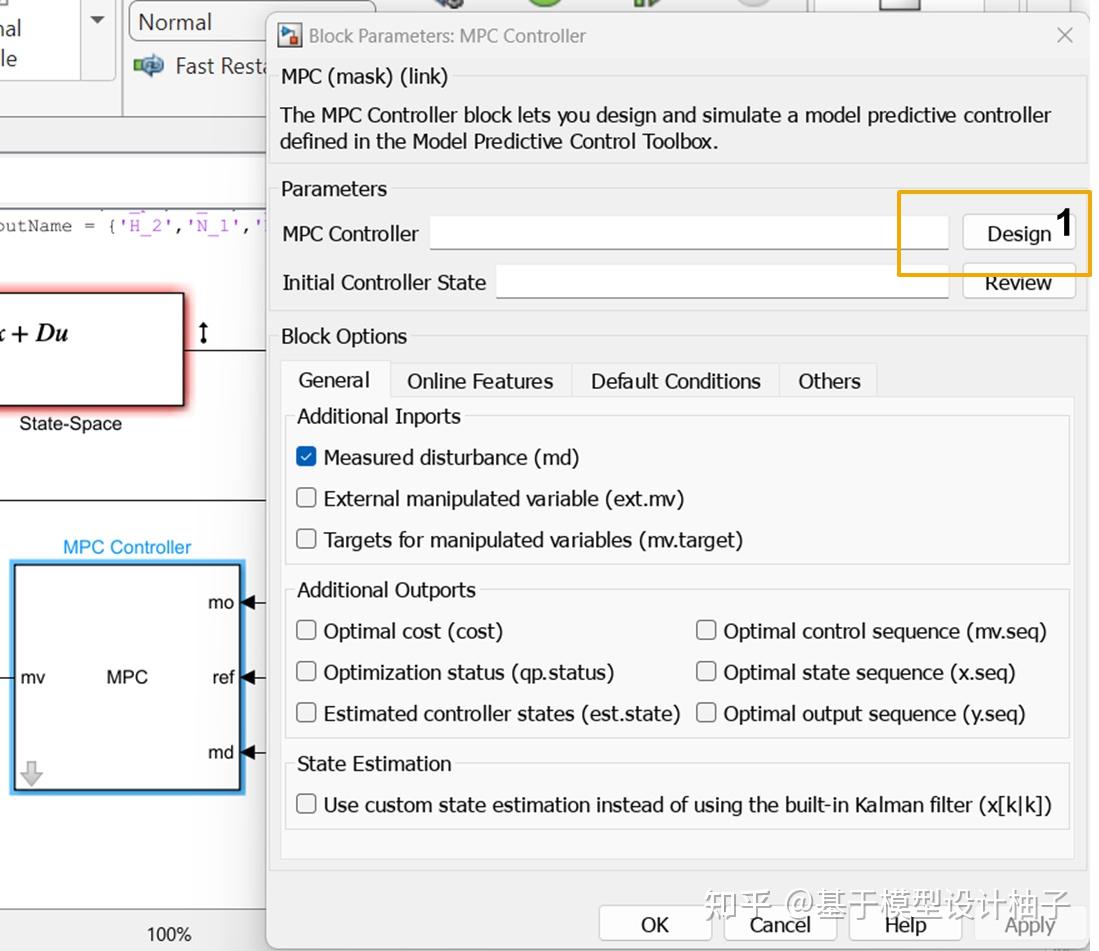Check the Optimal cost (cost) output
This screenshot has width=1099, height=951.
click(x=305, y=631)
